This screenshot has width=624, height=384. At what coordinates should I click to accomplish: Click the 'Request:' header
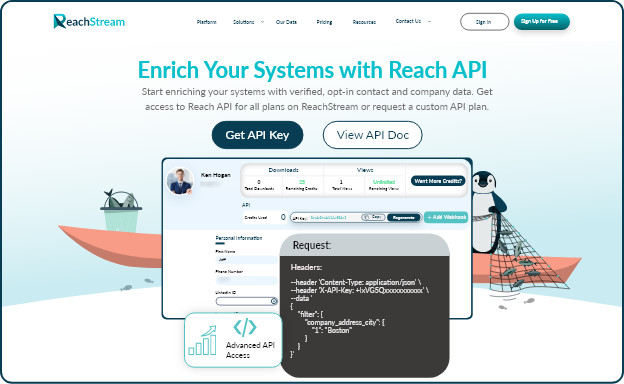(x=312, y=245)
